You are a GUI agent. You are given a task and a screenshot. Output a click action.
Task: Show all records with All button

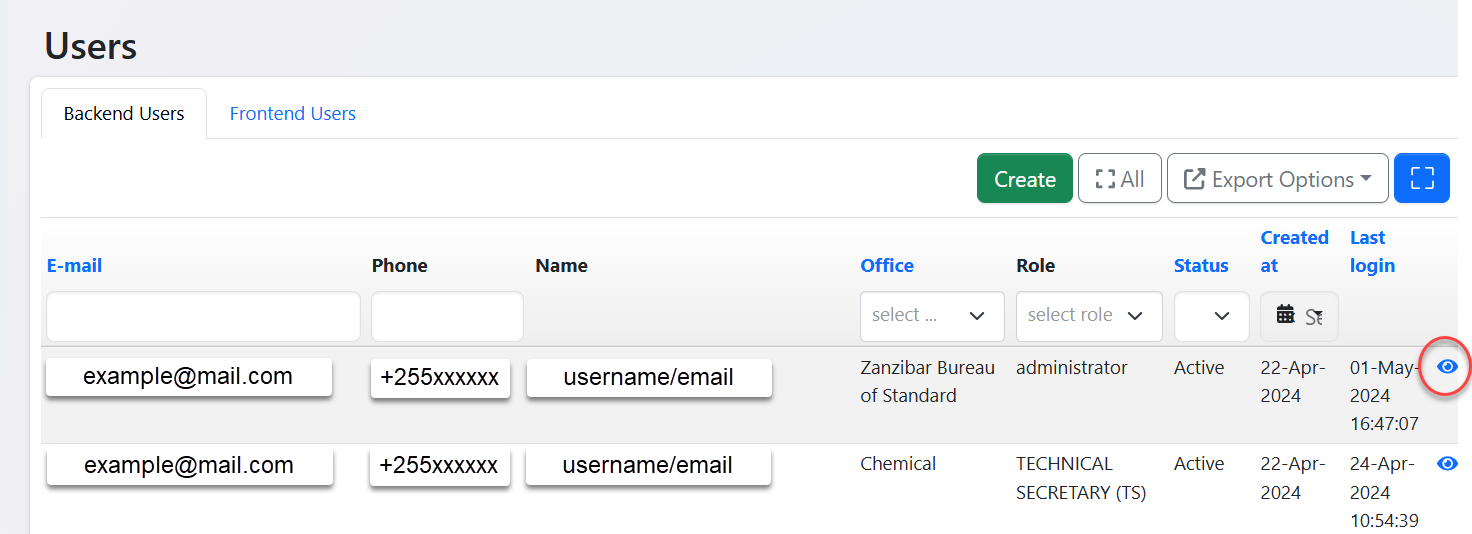point(1119,178)
